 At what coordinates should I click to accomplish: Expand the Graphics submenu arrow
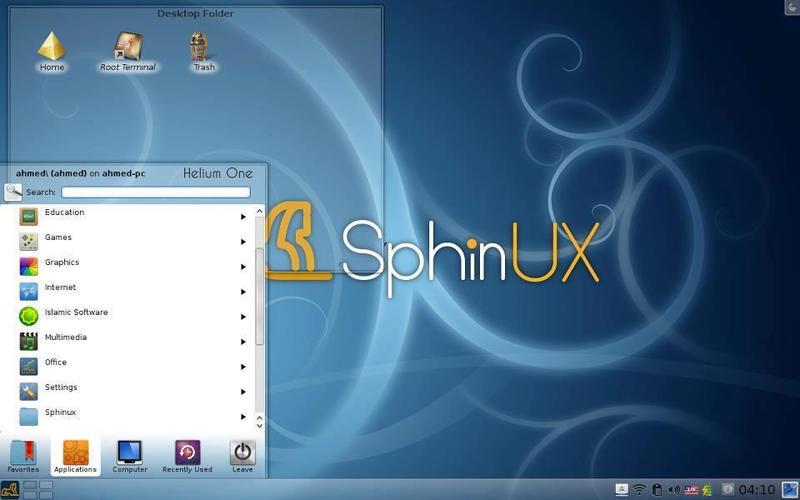(x=243, y=267)
